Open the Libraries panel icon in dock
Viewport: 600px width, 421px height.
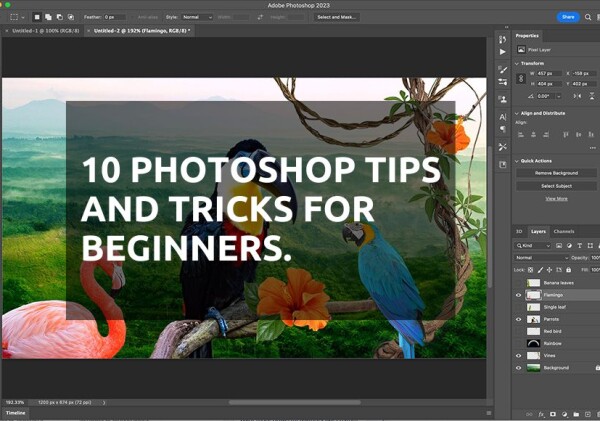pos(502,165)
